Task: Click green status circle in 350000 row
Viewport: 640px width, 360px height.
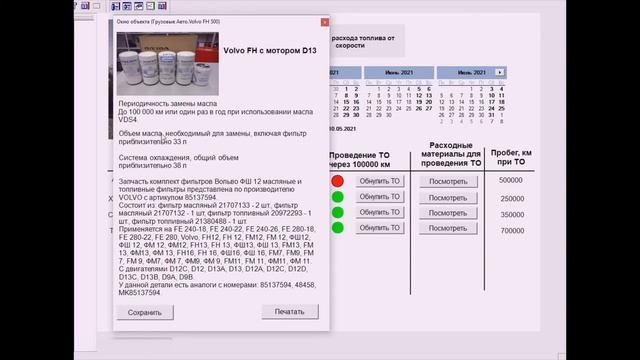Action: pyautogui.click(x=337, y=212)
